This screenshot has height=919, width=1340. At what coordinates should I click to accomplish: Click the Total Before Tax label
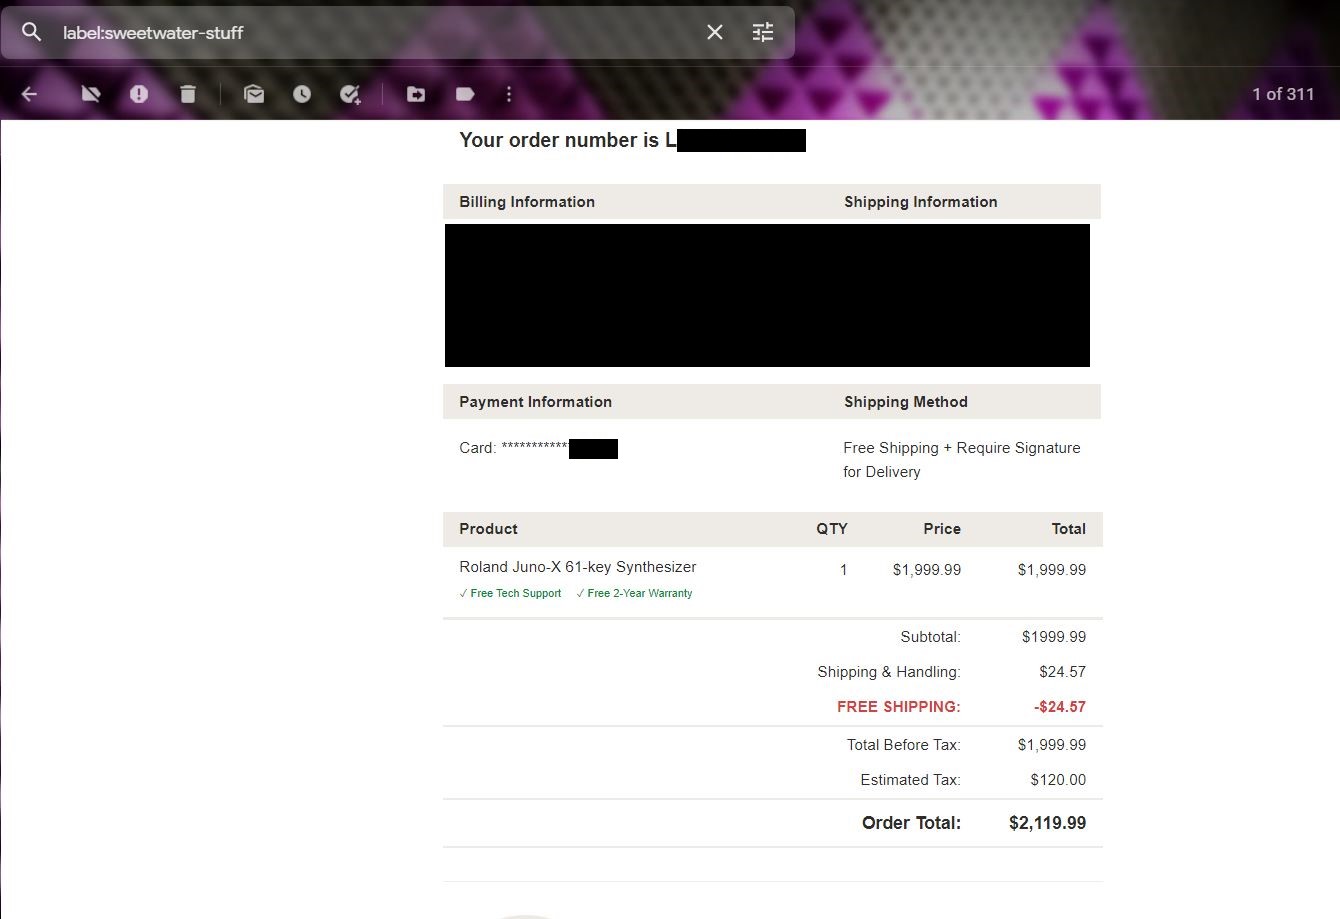point(903,745)
